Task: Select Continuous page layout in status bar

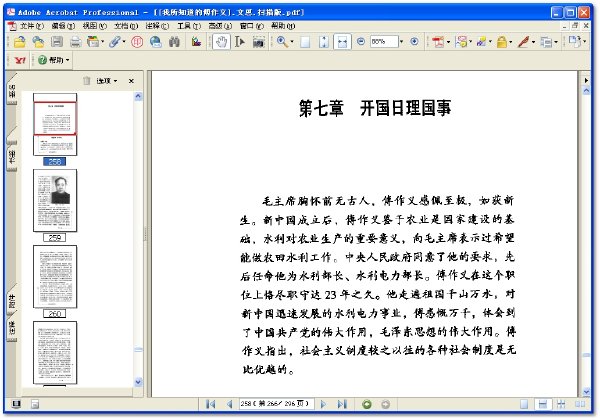Action: click(x=543, y=404)
